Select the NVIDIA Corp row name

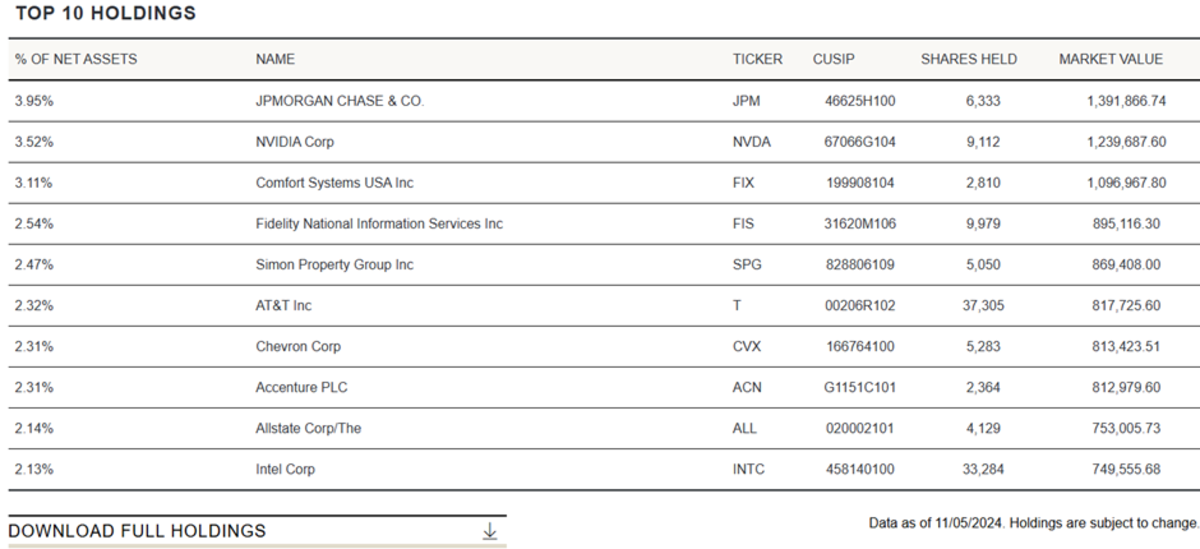pos(295,142)
